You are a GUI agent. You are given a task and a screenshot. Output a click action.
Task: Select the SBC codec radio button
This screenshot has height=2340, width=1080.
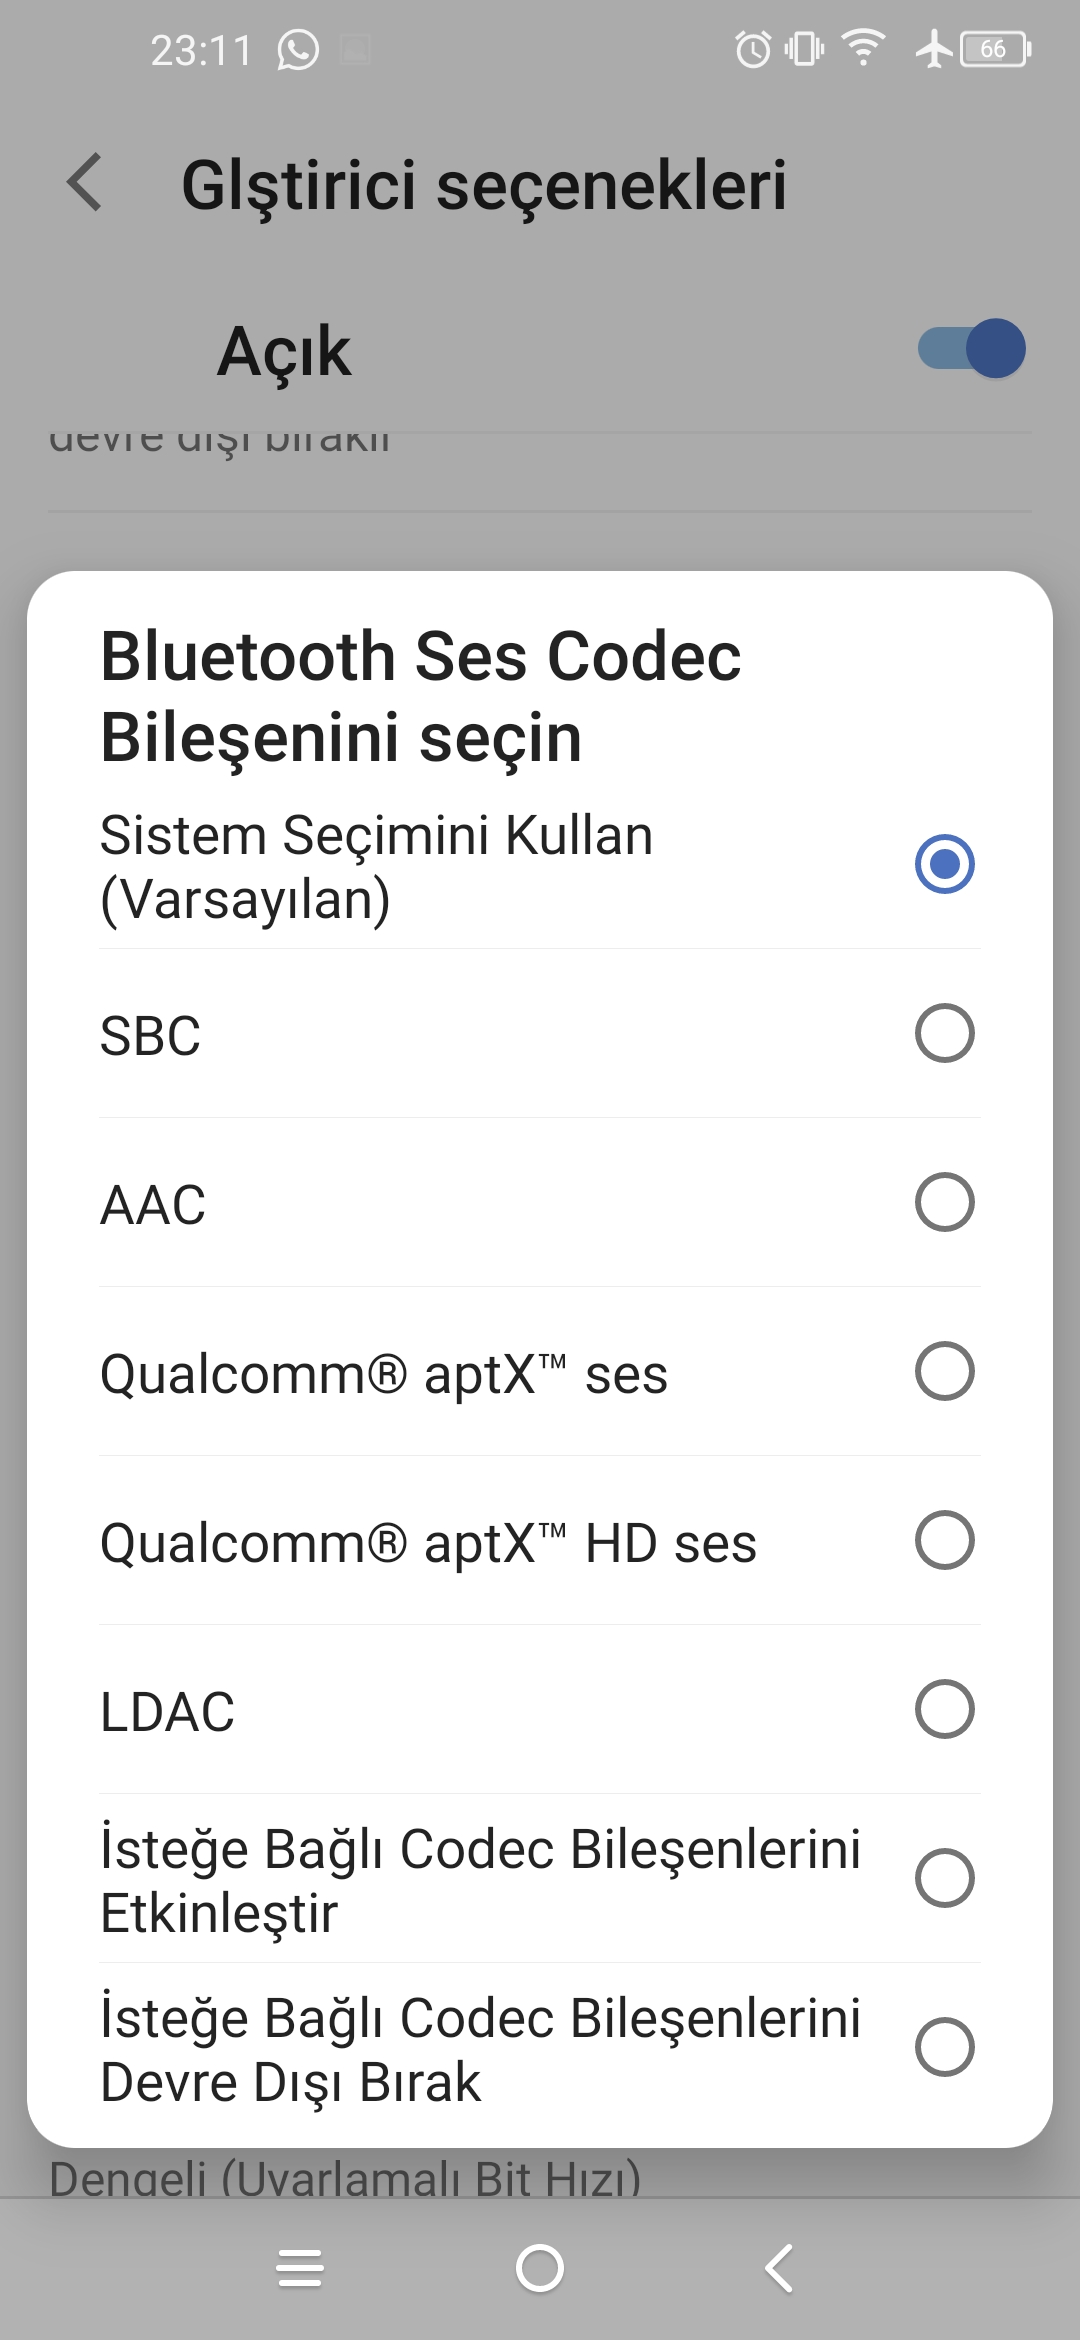944,1033
